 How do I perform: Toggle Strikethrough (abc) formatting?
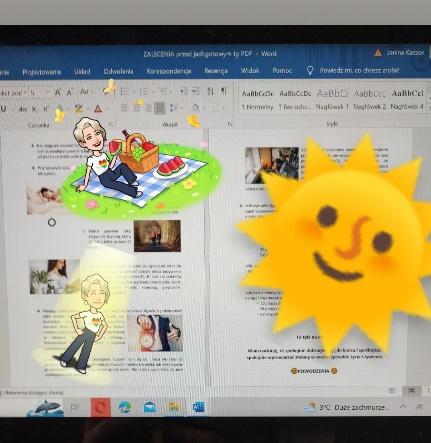(23, 109)
